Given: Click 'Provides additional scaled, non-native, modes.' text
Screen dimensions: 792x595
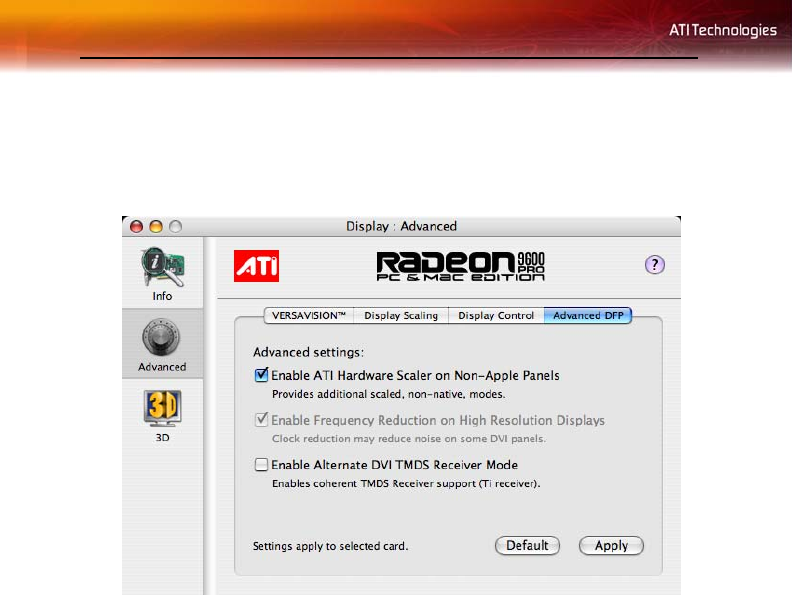Looking at the screenshot, I should [388, 394].
